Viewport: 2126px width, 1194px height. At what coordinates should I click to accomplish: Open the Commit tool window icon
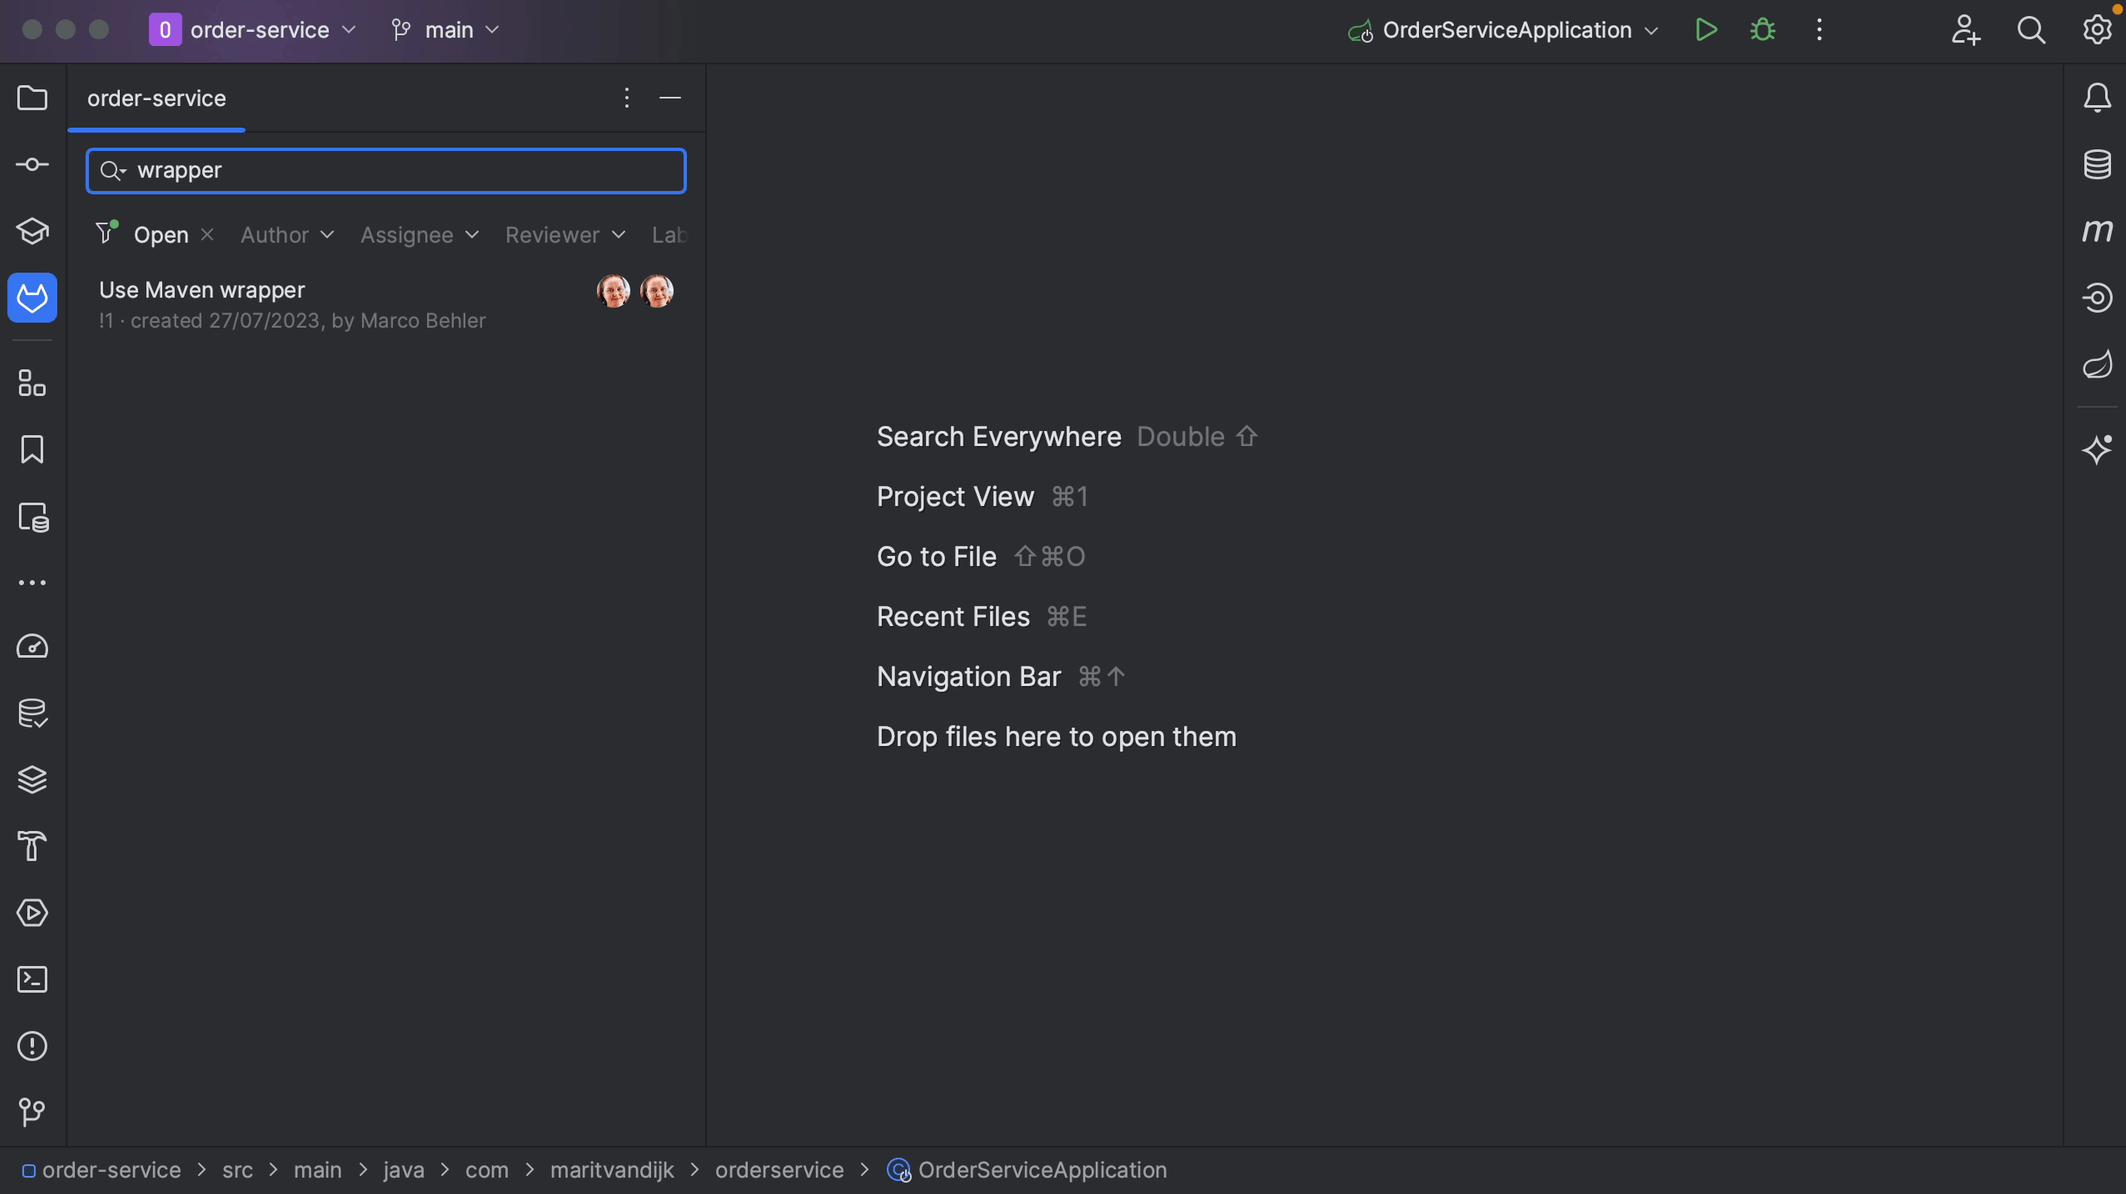click(32, 164)
